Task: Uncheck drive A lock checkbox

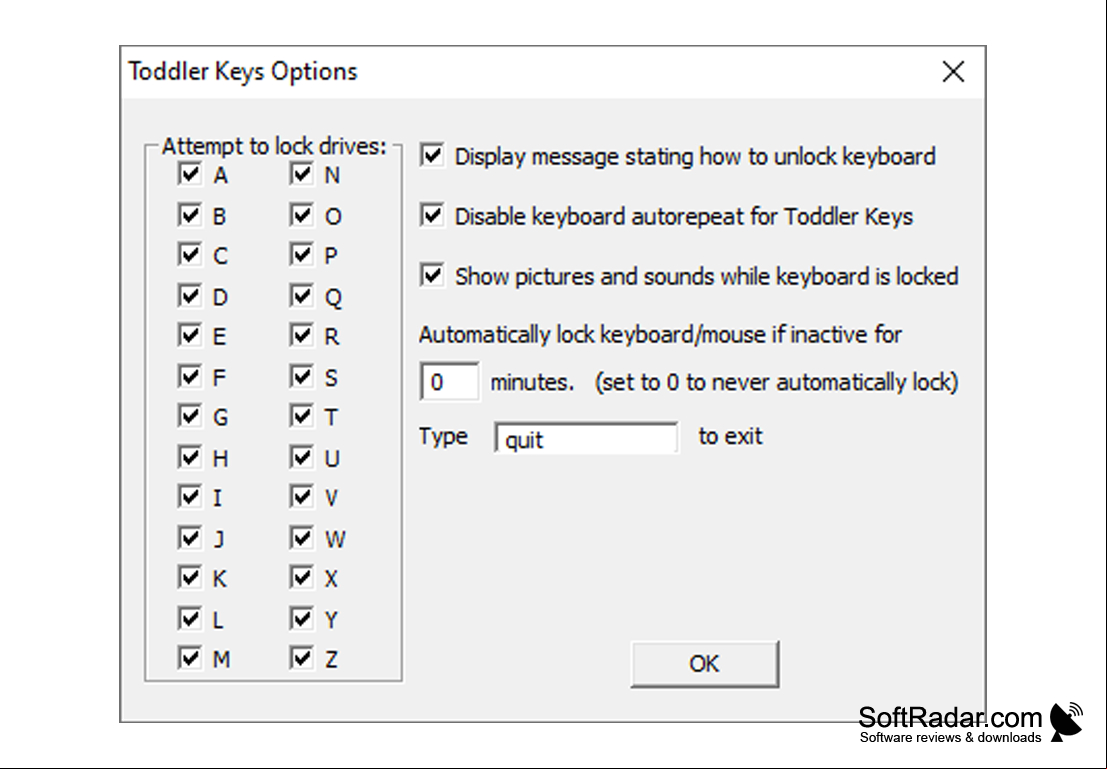Action: [190, 174]
